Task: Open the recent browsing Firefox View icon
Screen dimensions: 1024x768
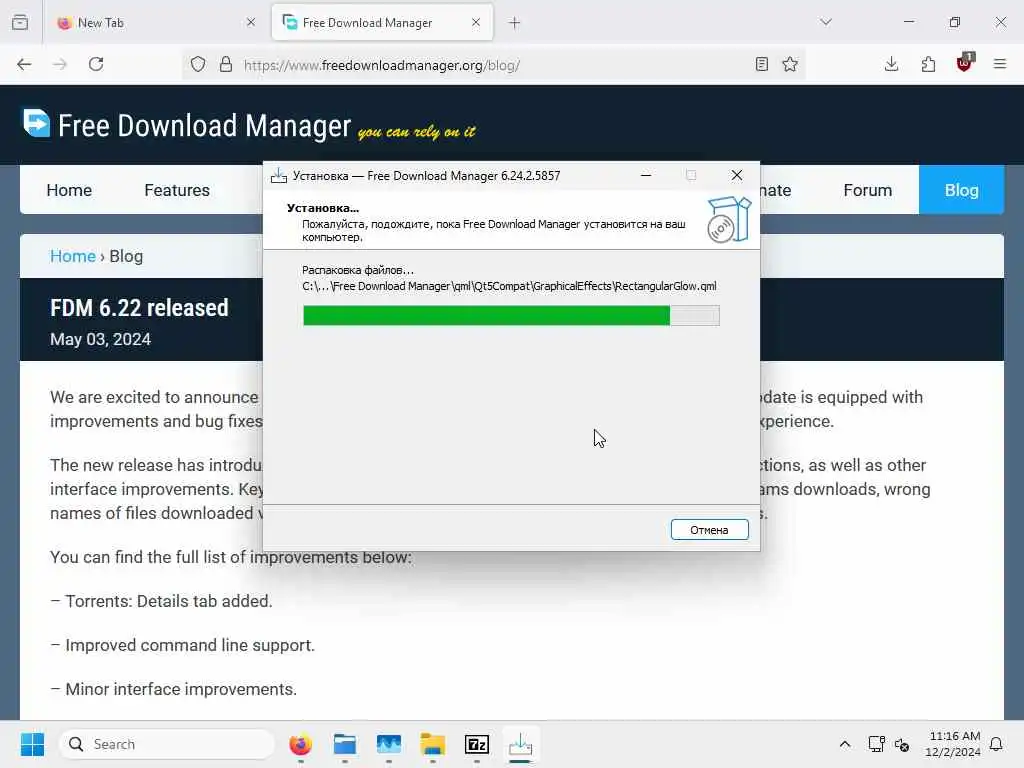Action: coord(20,22)
